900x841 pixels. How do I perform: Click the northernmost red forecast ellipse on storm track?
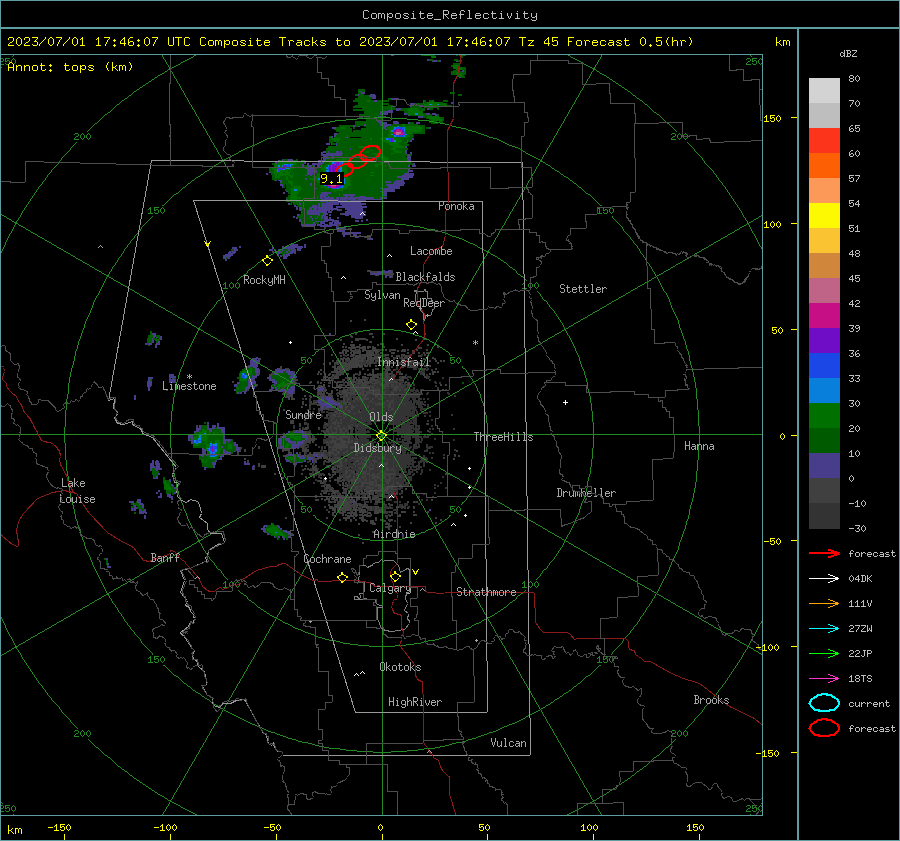(x=370, y=152)
